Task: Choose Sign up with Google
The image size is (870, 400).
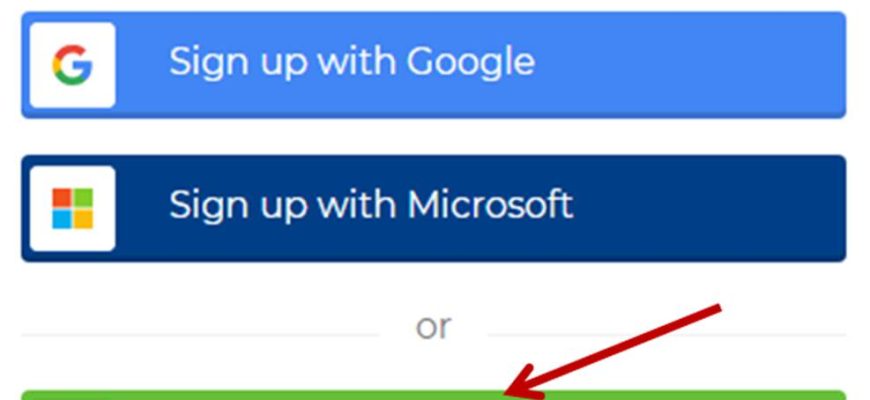Action: [x=433, y=65]
